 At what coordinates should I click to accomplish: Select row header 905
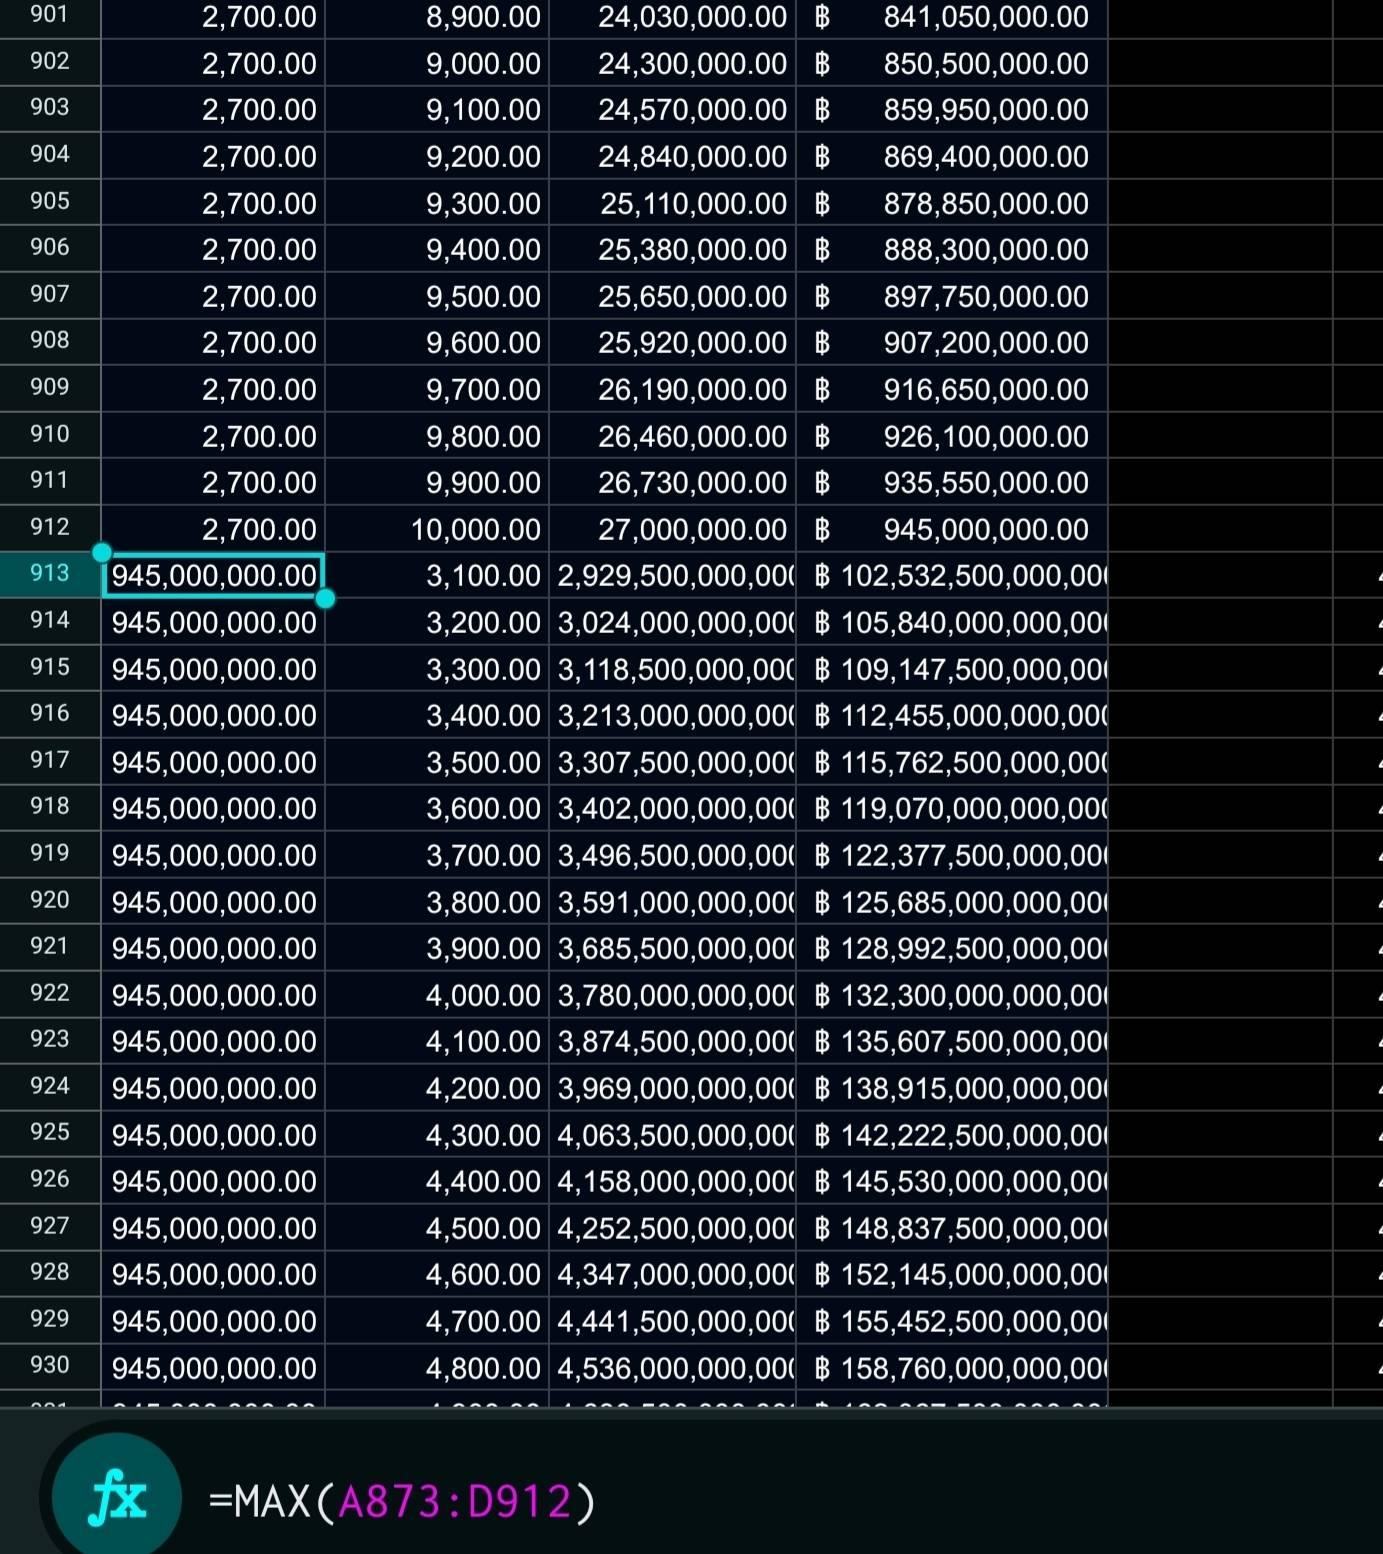[50, 202]
